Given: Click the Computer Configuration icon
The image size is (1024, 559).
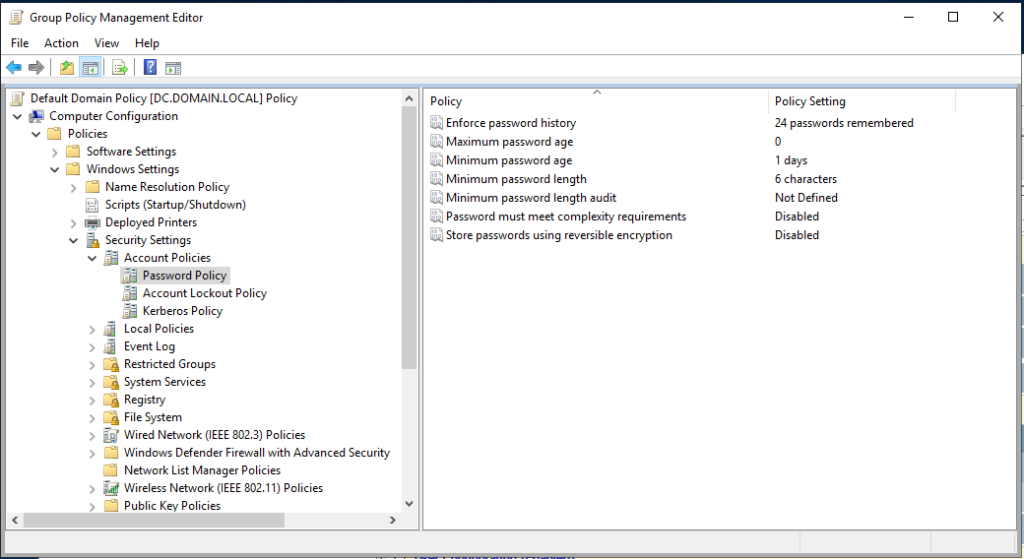Looking at the screenshot, I should click(37, 116).
